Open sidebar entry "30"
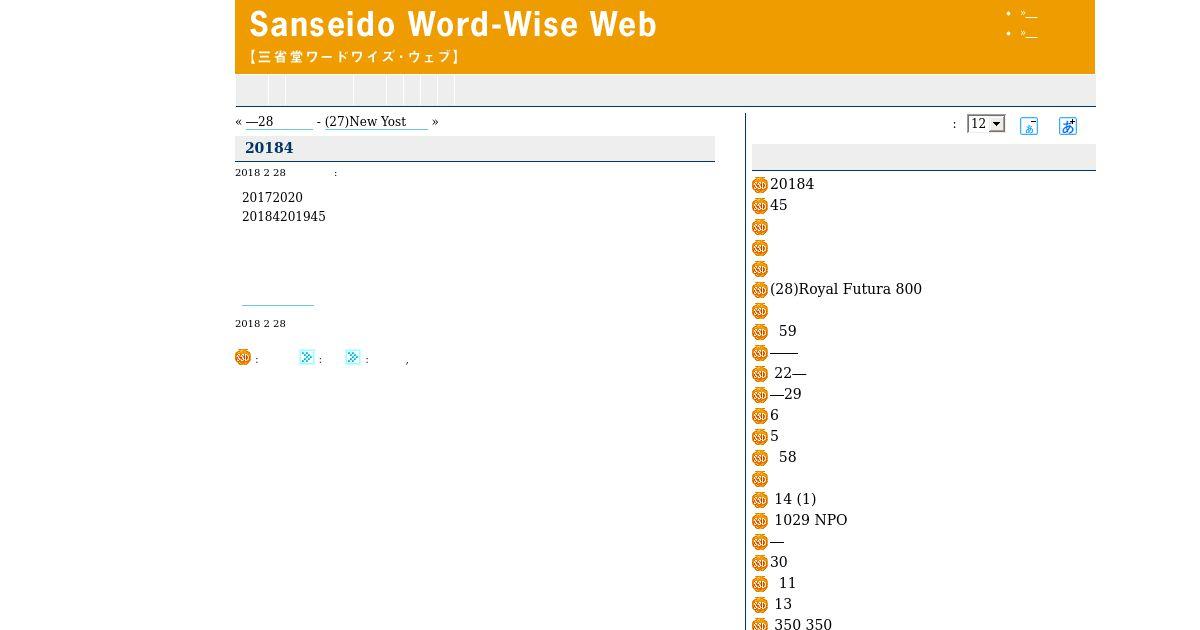The height and width of the screenshot is (630, 1200). pyautogui.click(x=779, y=562)
